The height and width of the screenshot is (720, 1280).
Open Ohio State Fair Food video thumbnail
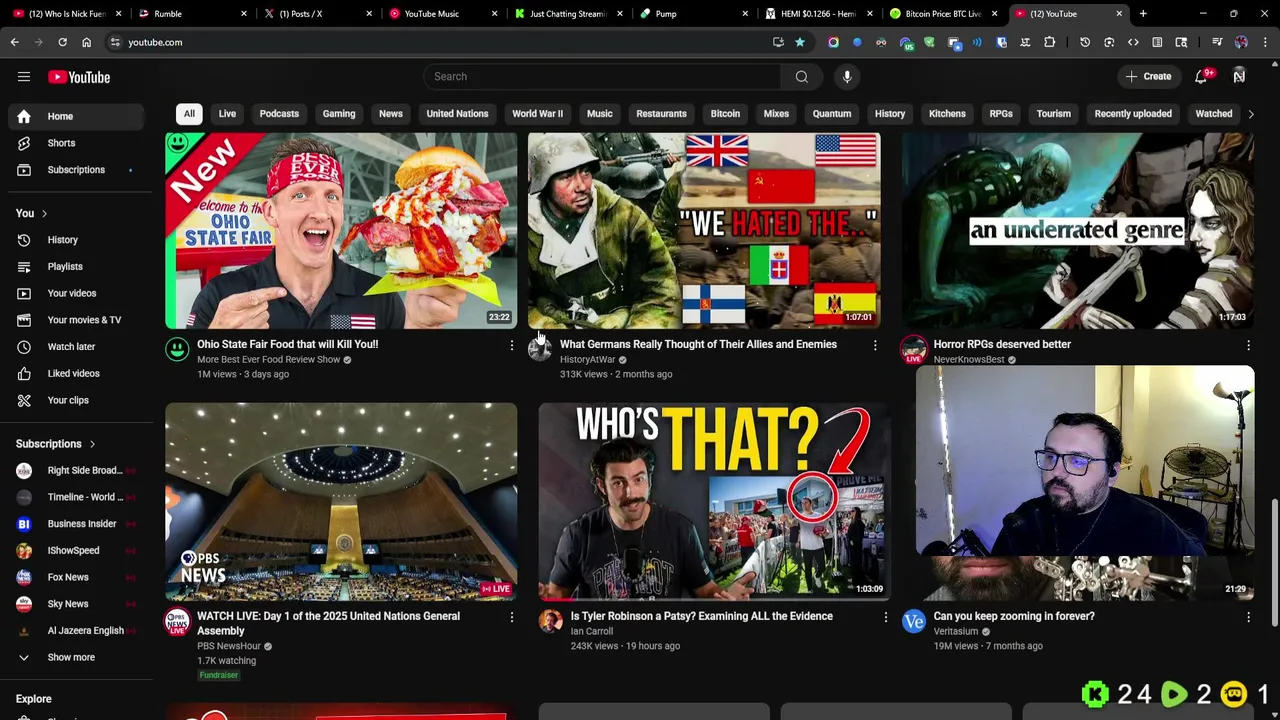coord(341,230)
